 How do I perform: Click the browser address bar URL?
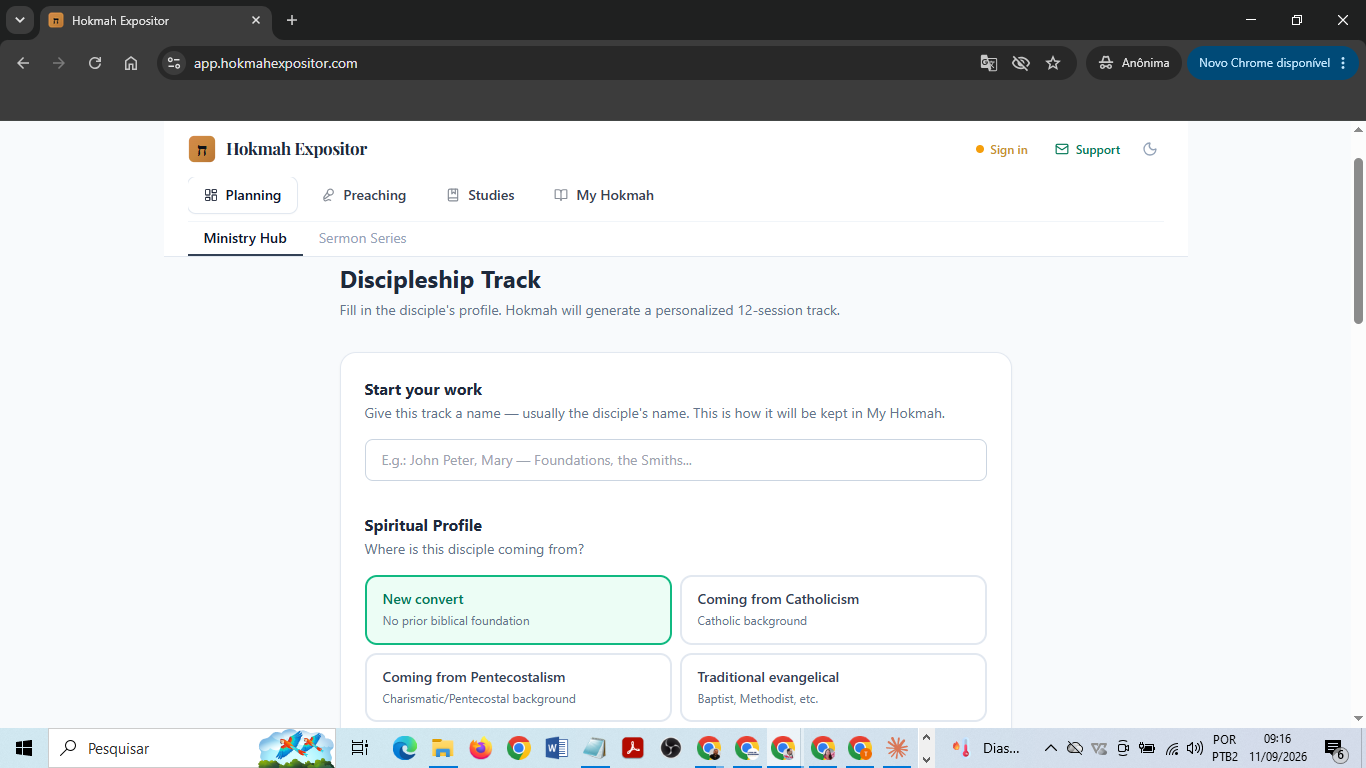[275, 63]
